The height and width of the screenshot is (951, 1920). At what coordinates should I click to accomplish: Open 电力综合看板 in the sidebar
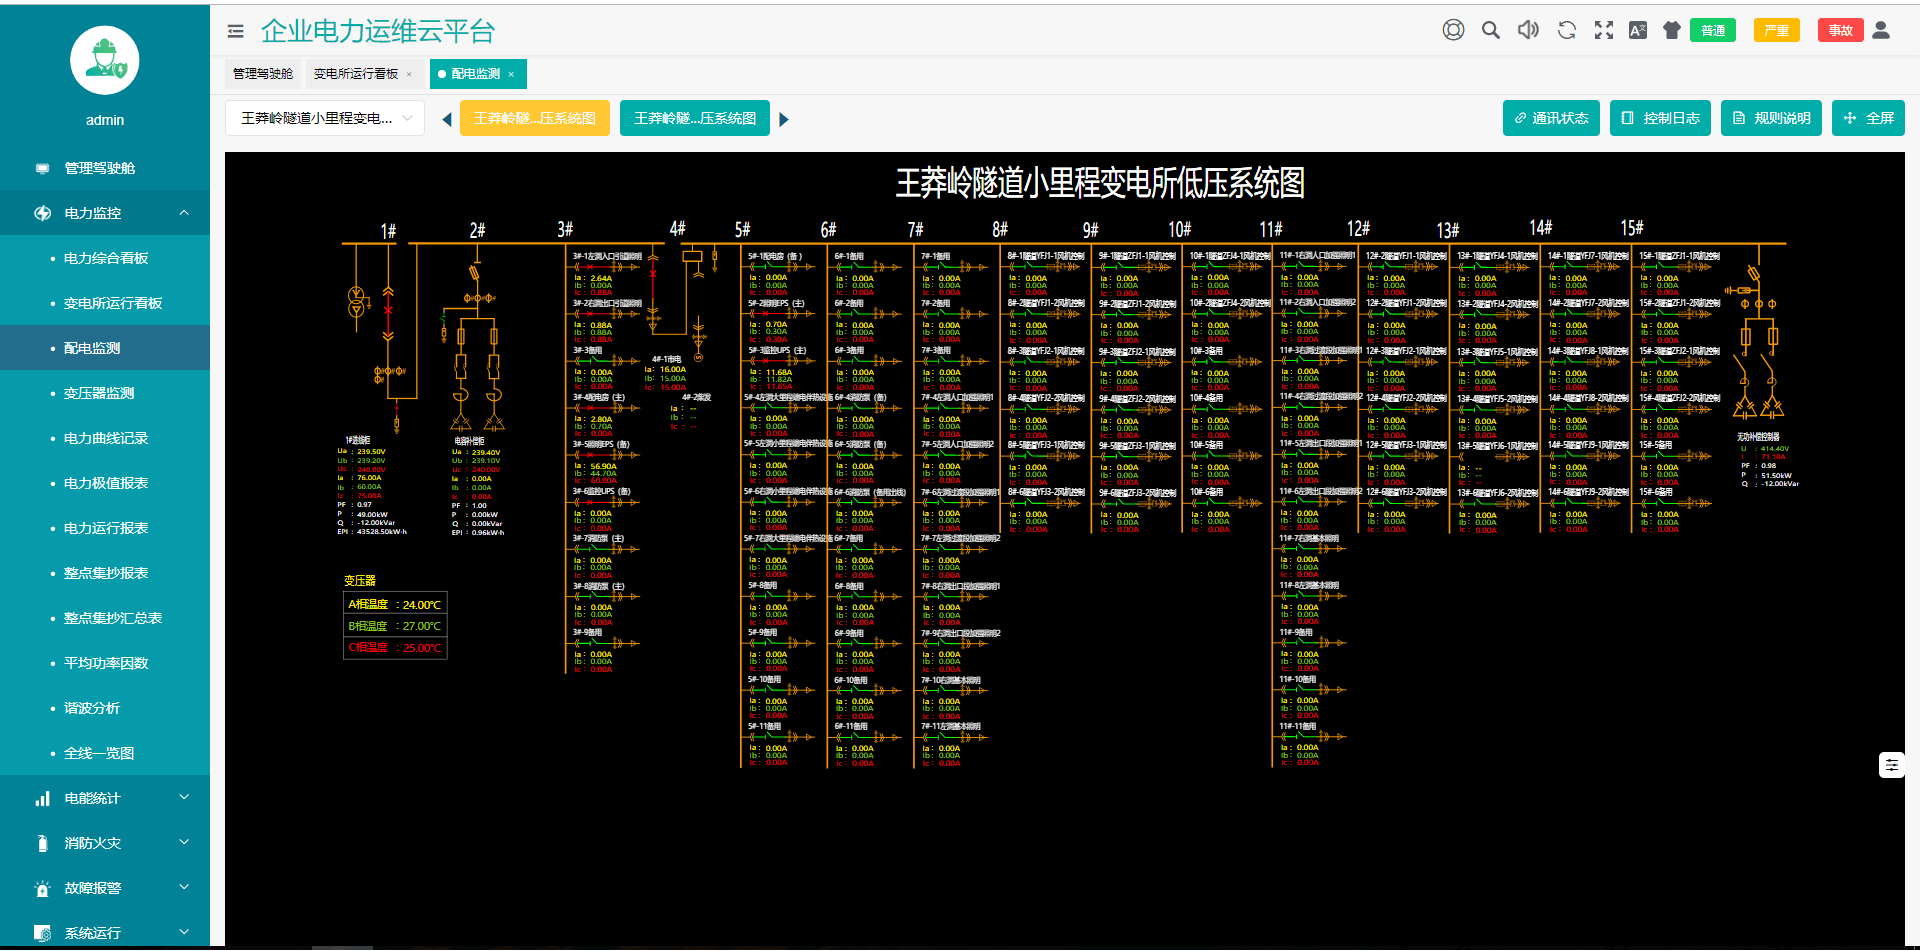(x=105, y=258)
